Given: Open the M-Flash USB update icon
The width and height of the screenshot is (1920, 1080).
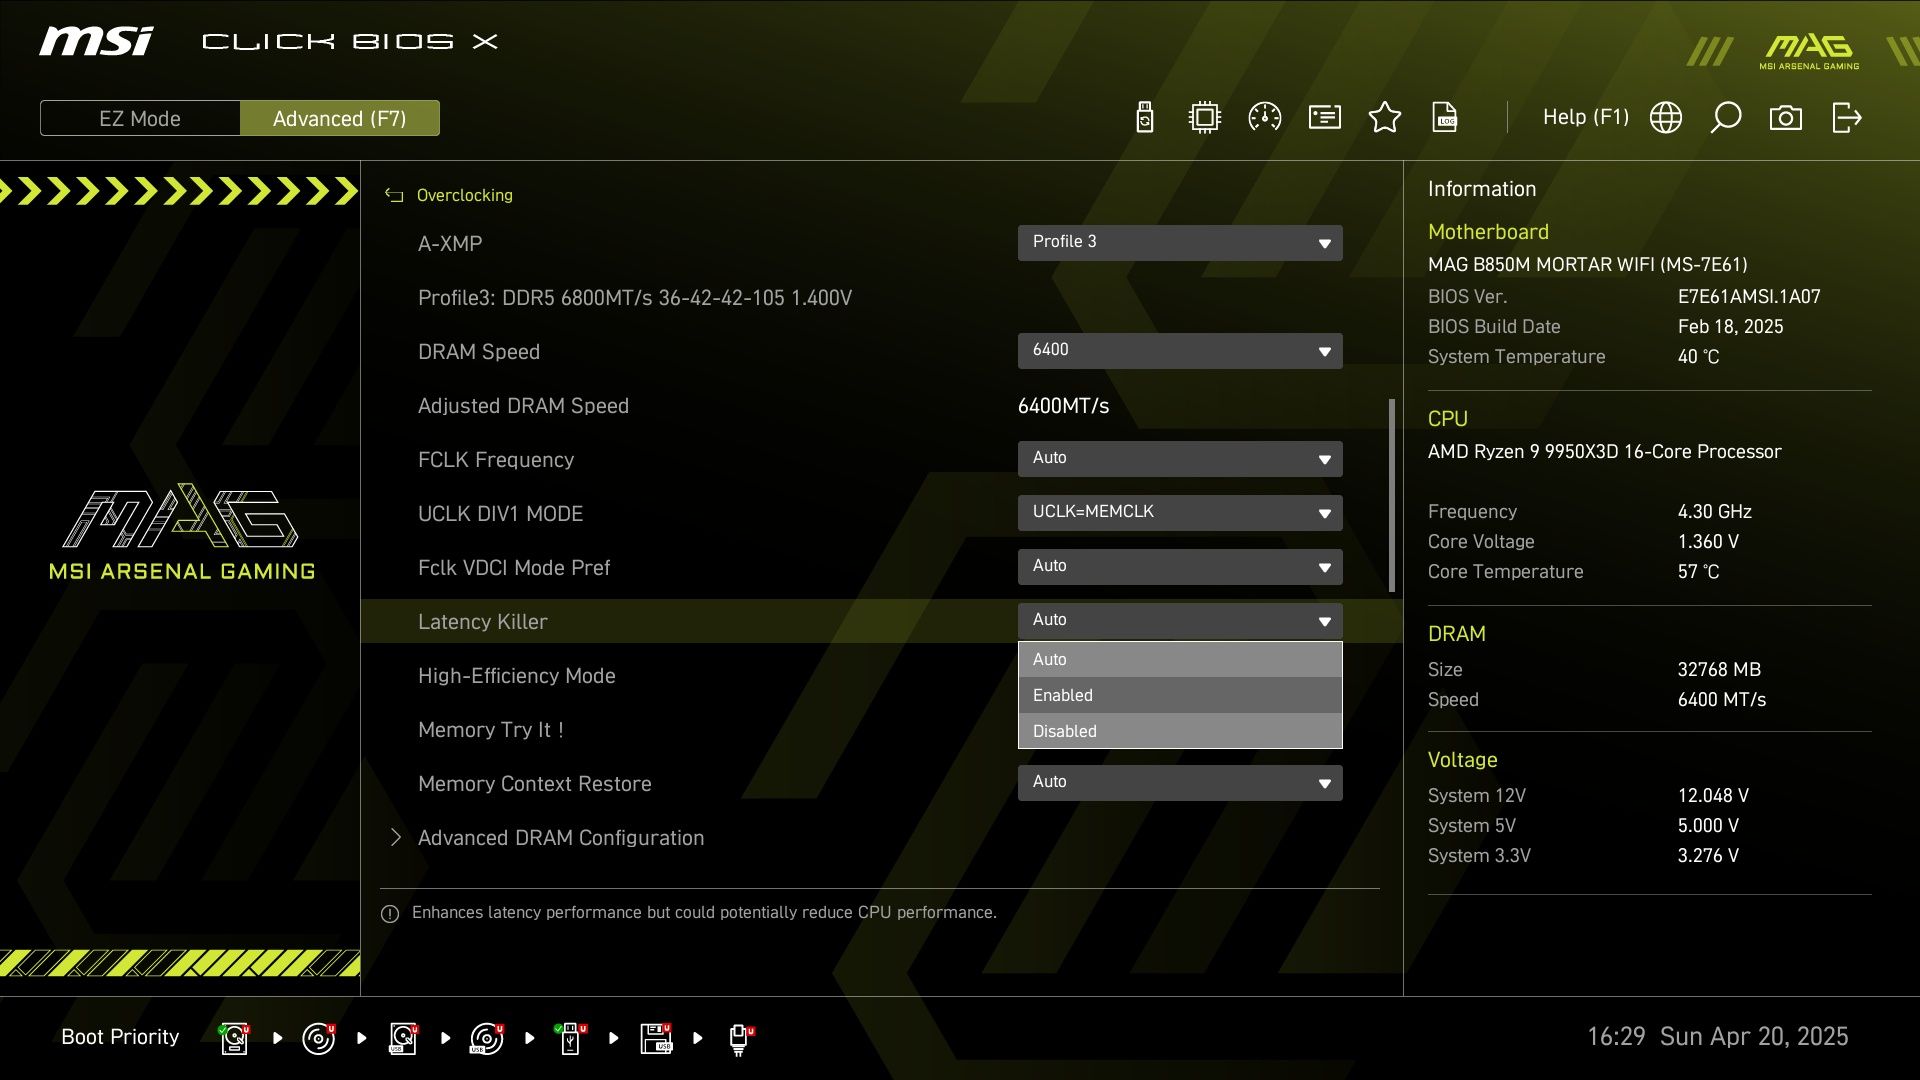Looking at the screenshot, I should tap(1145, 118).
